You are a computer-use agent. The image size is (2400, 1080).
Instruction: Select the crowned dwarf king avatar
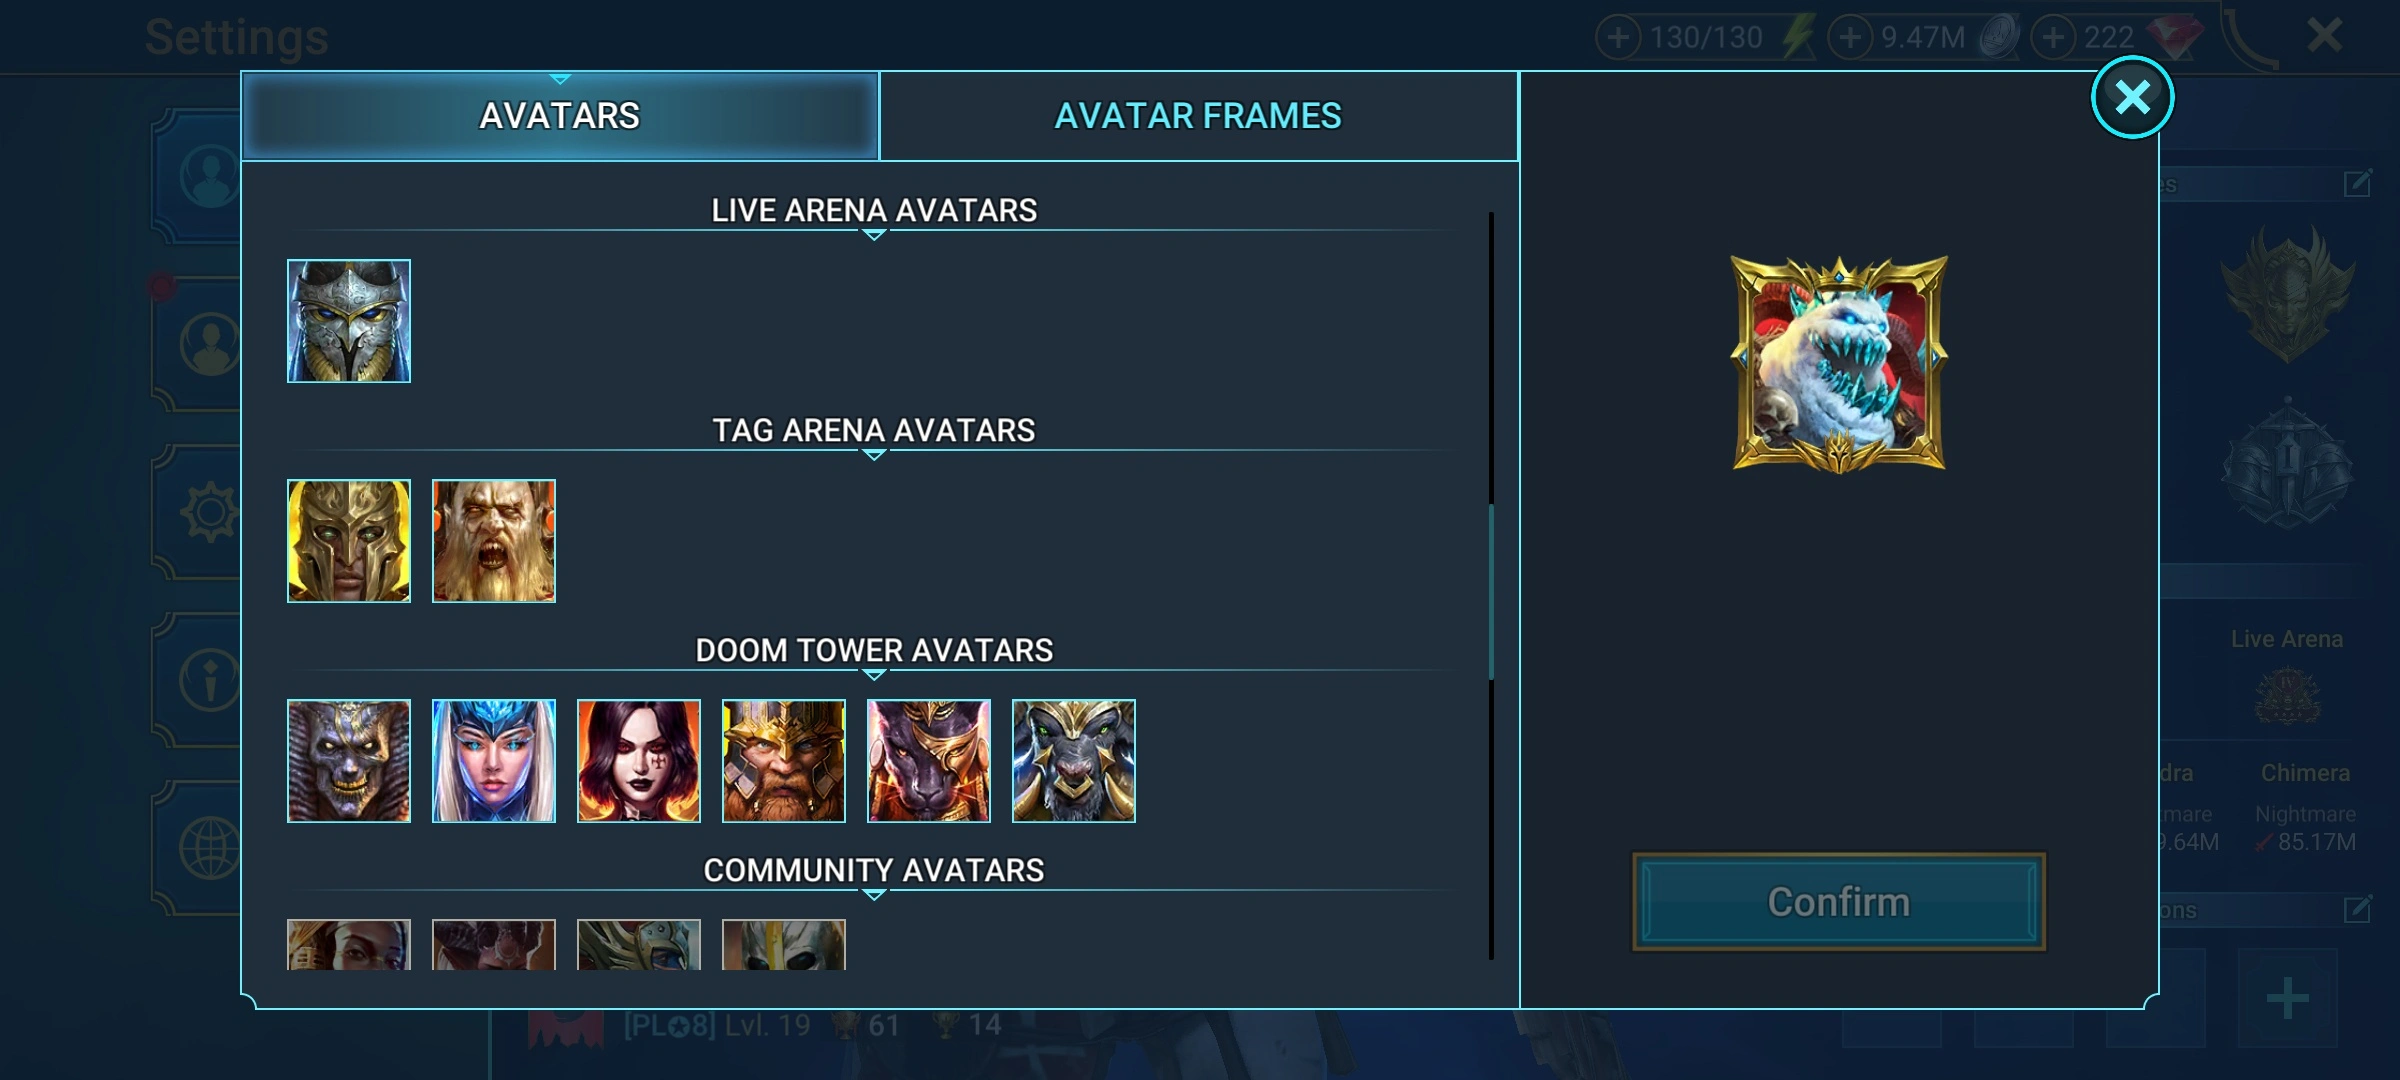pyautogui.click(x=784, y=761)
